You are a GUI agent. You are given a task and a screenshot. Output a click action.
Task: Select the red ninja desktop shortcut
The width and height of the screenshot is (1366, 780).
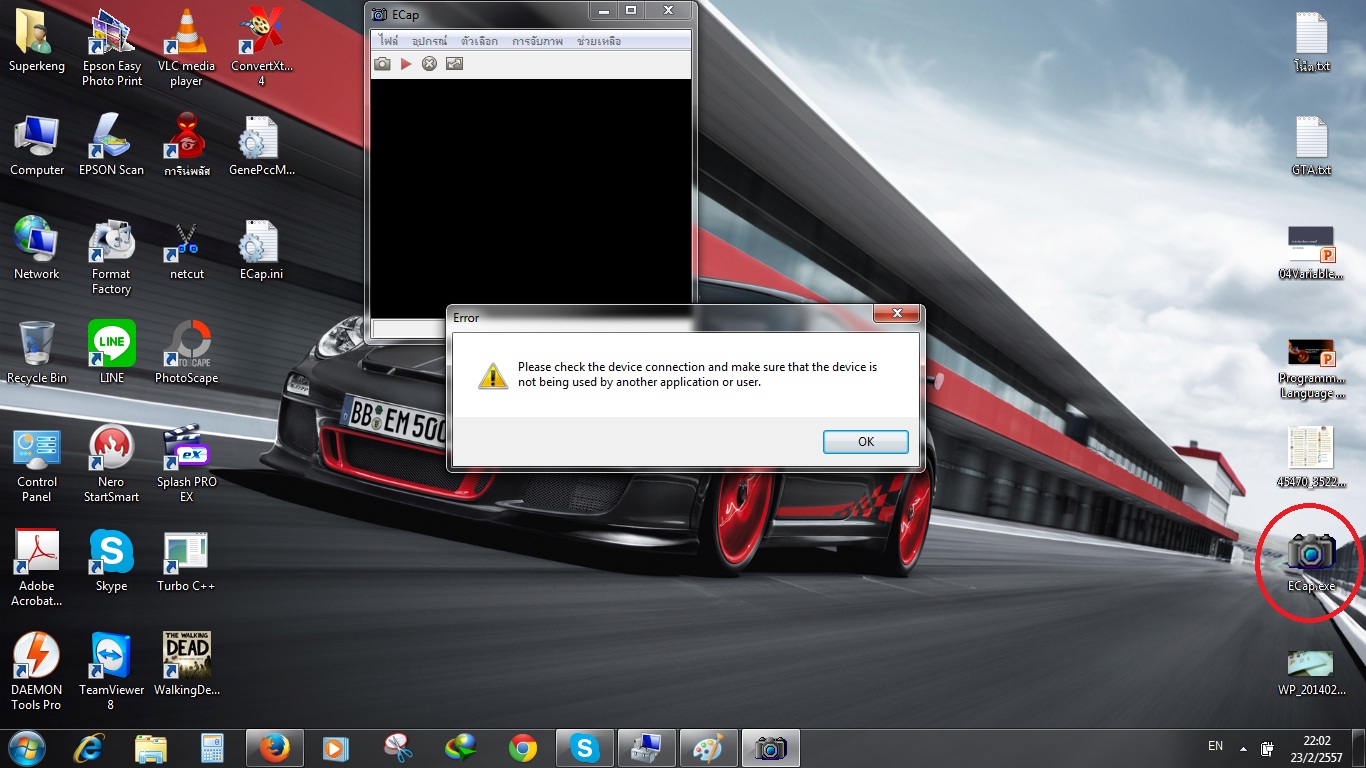186,146
